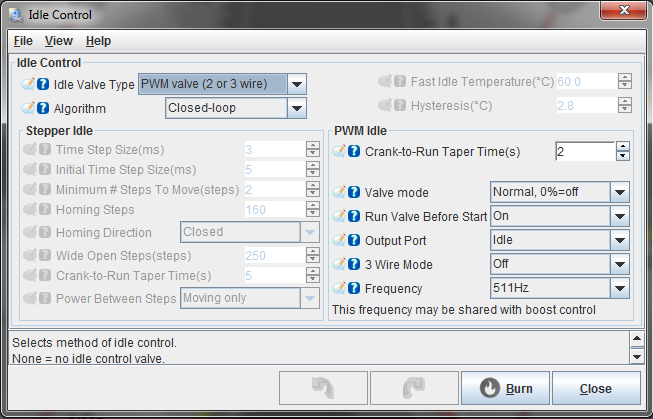Click the redo arrow button
Viewport: 653px width, 419px height.
(x=414, y=388)
